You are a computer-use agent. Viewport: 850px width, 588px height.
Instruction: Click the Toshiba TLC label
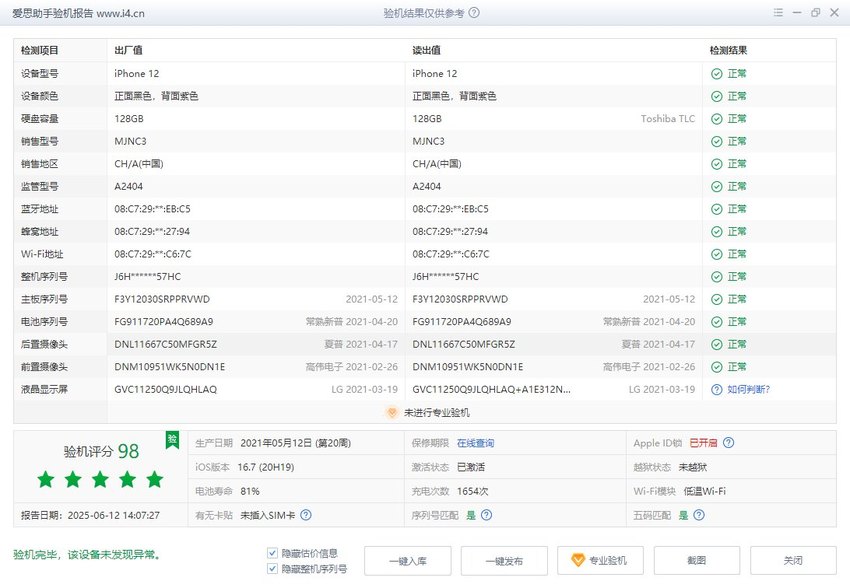coord(668,119)
